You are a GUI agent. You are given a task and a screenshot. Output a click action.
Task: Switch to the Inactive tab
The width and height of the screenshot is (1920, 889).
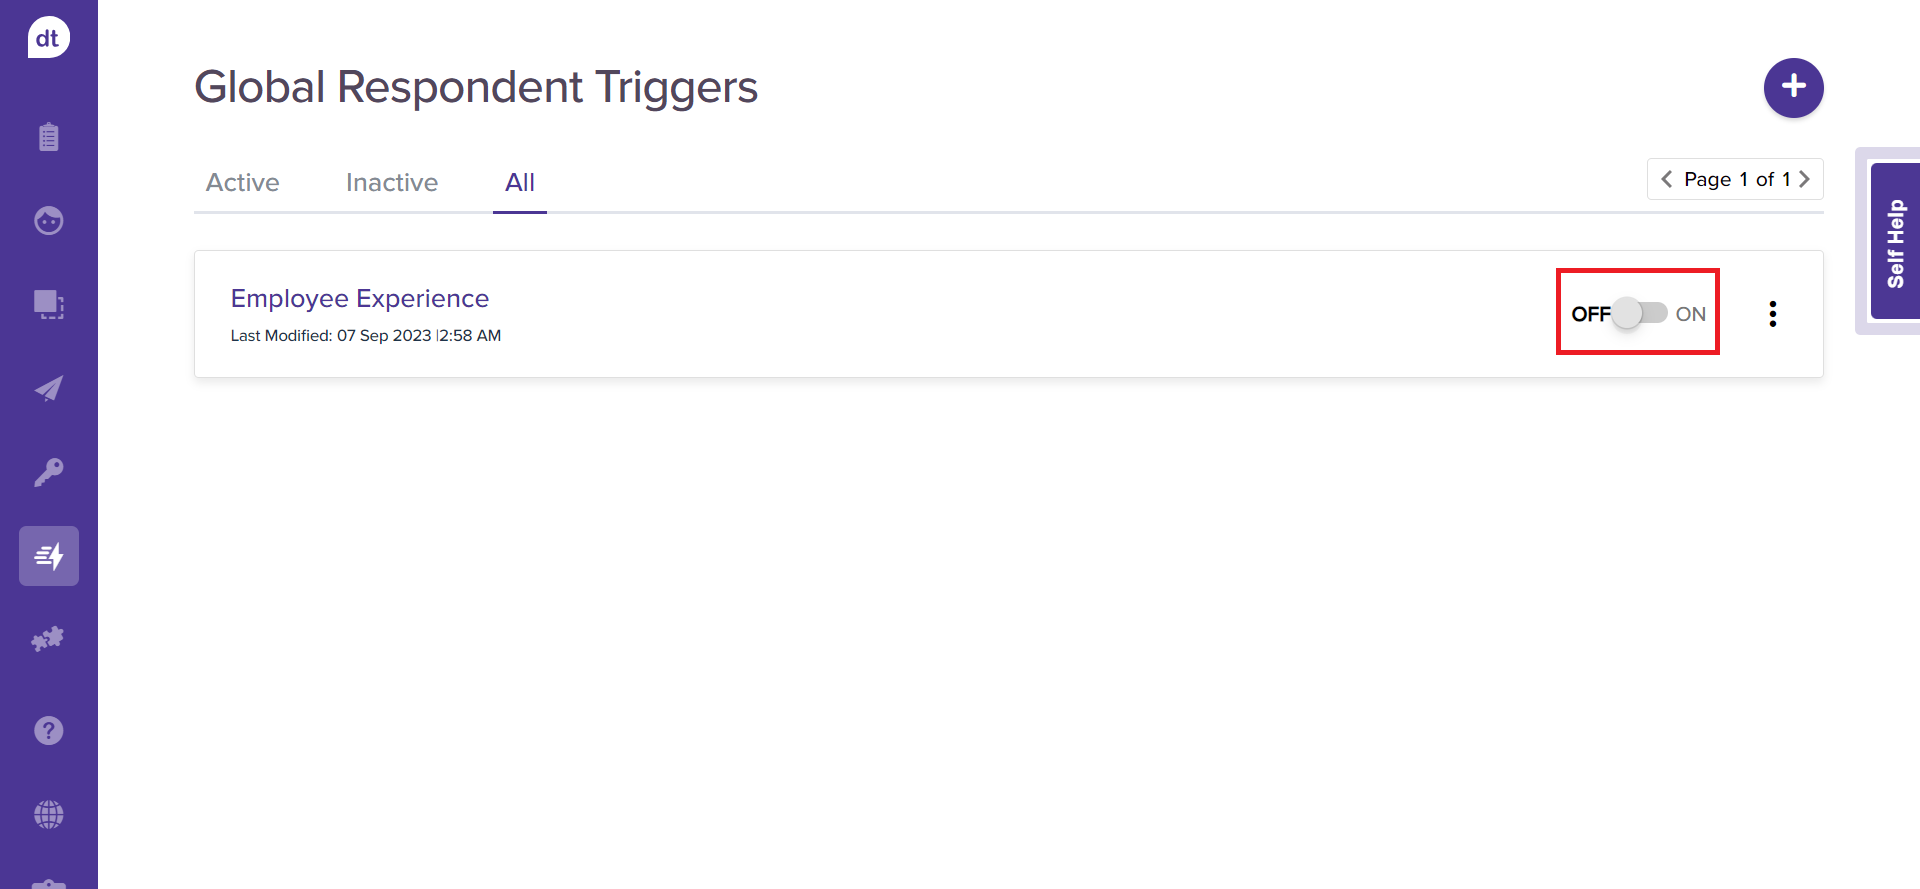point(391,183)
